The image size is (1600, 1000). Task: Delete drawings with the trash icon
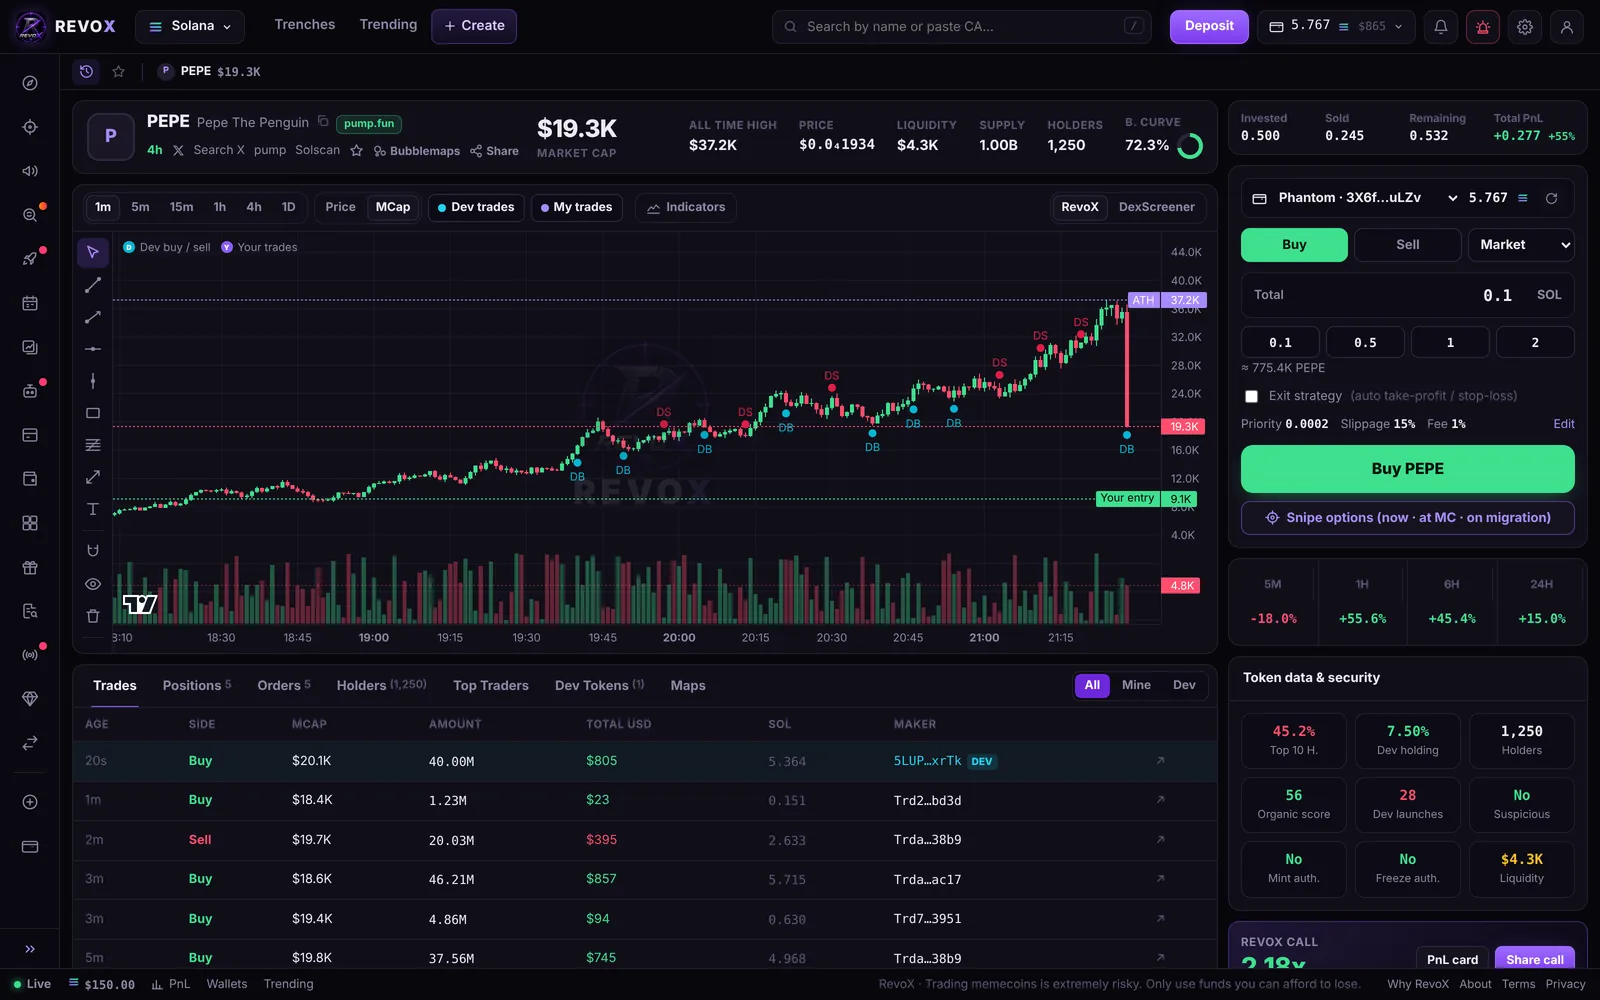(x=93, y=616)
